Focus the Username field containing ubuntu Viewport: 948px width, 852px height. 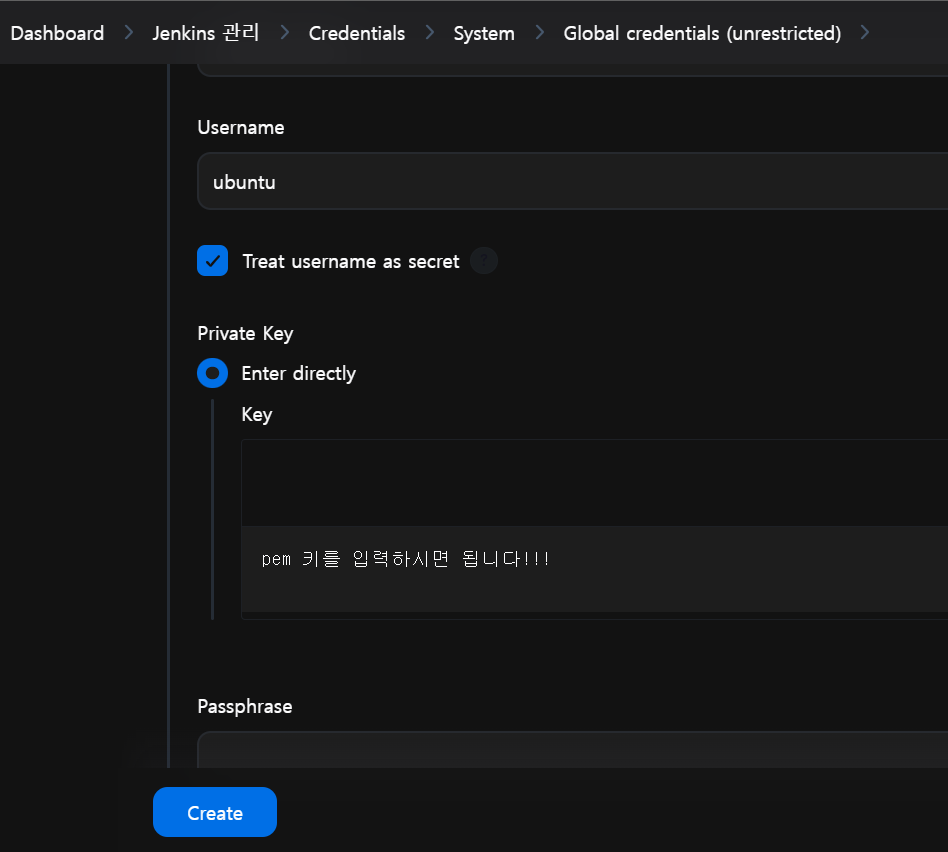click(573, 181)
